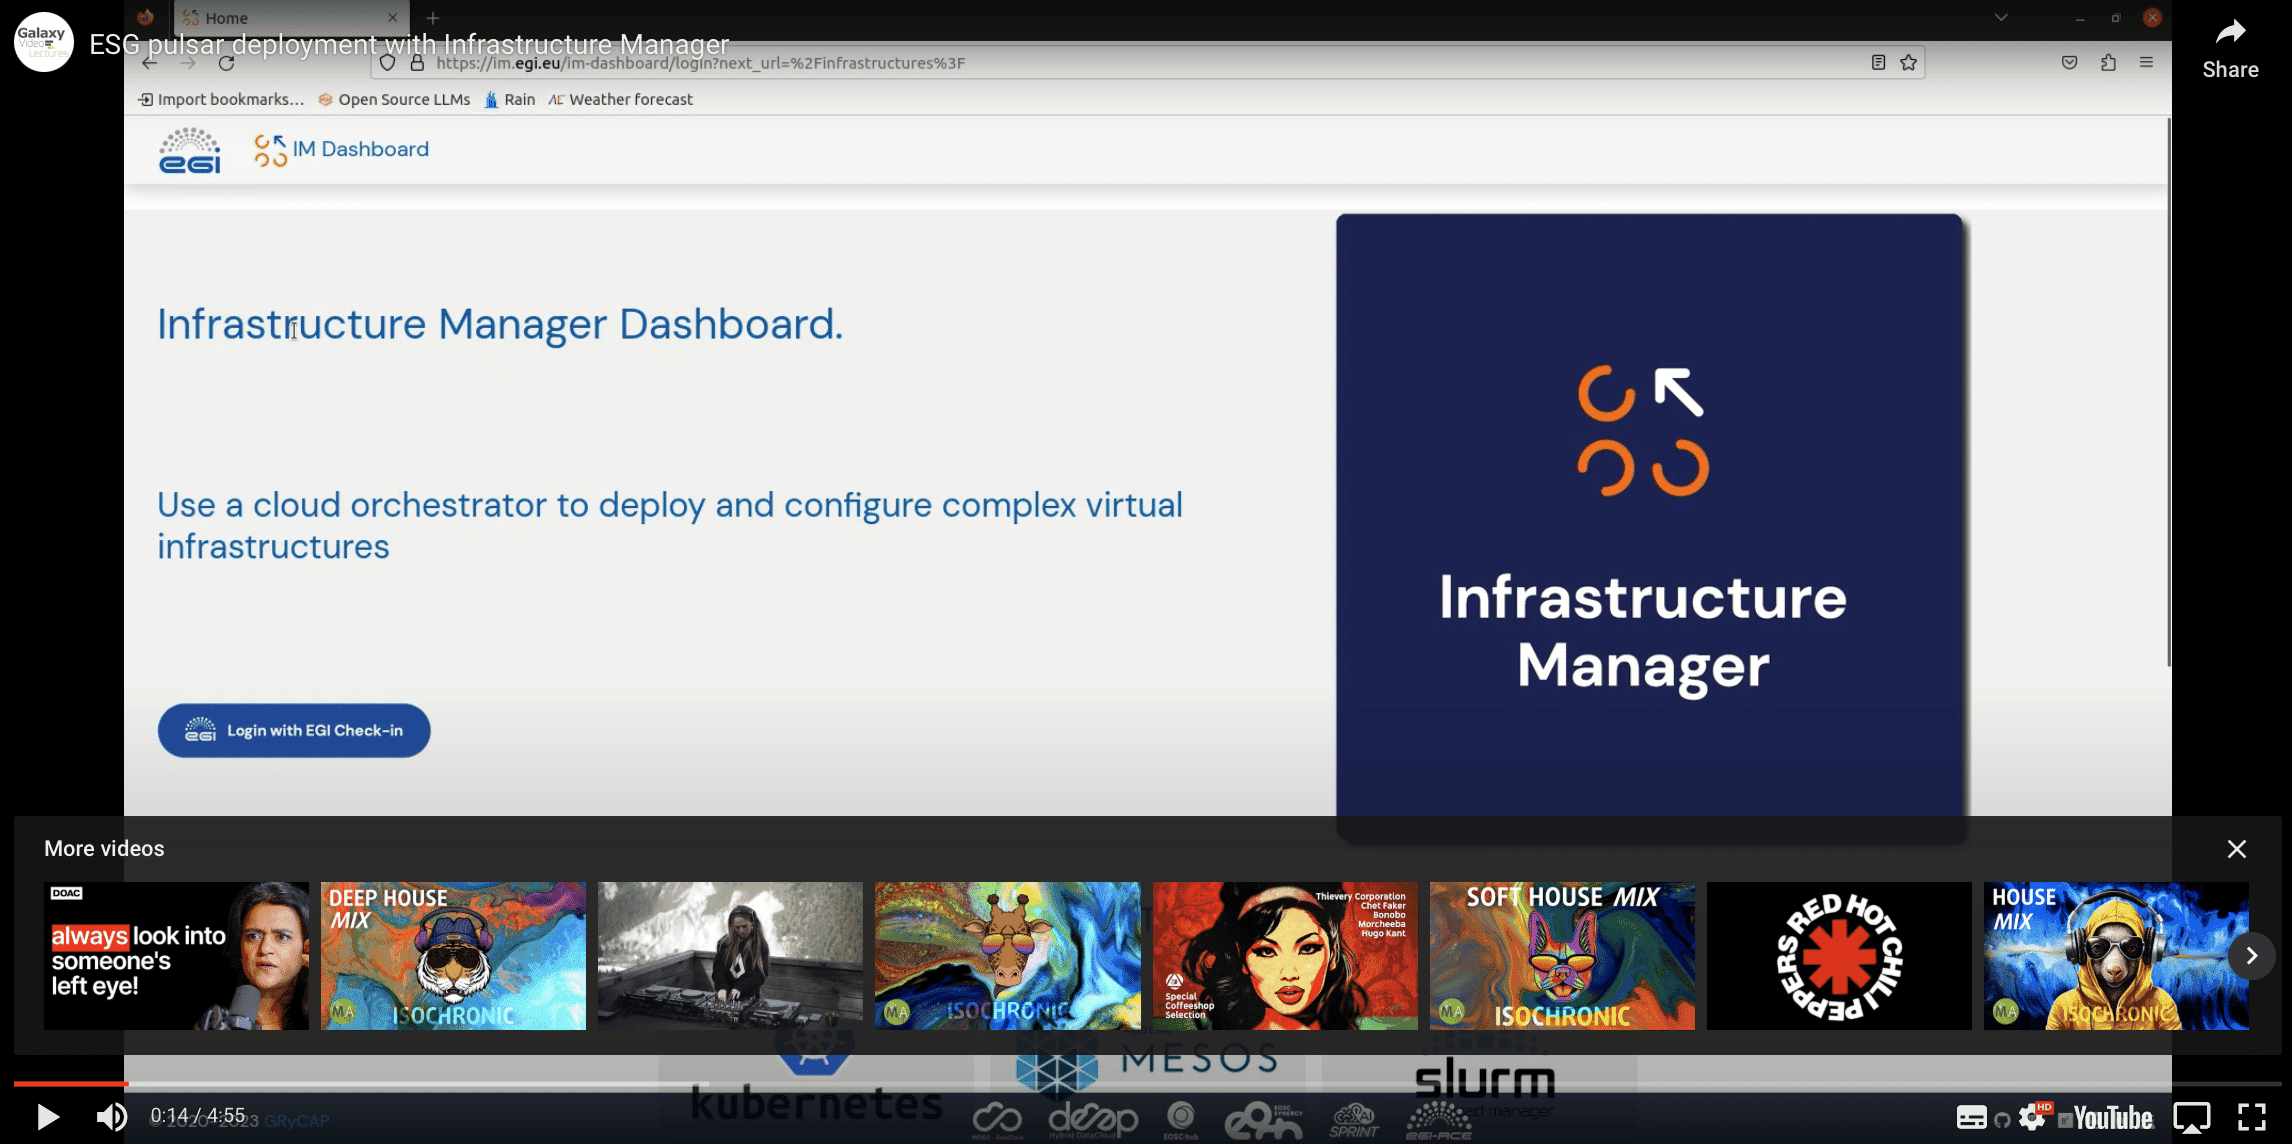This screenshot has width=2292, height=1144.
Task: Bookmark the page with the star
Action: (1908, 63)
